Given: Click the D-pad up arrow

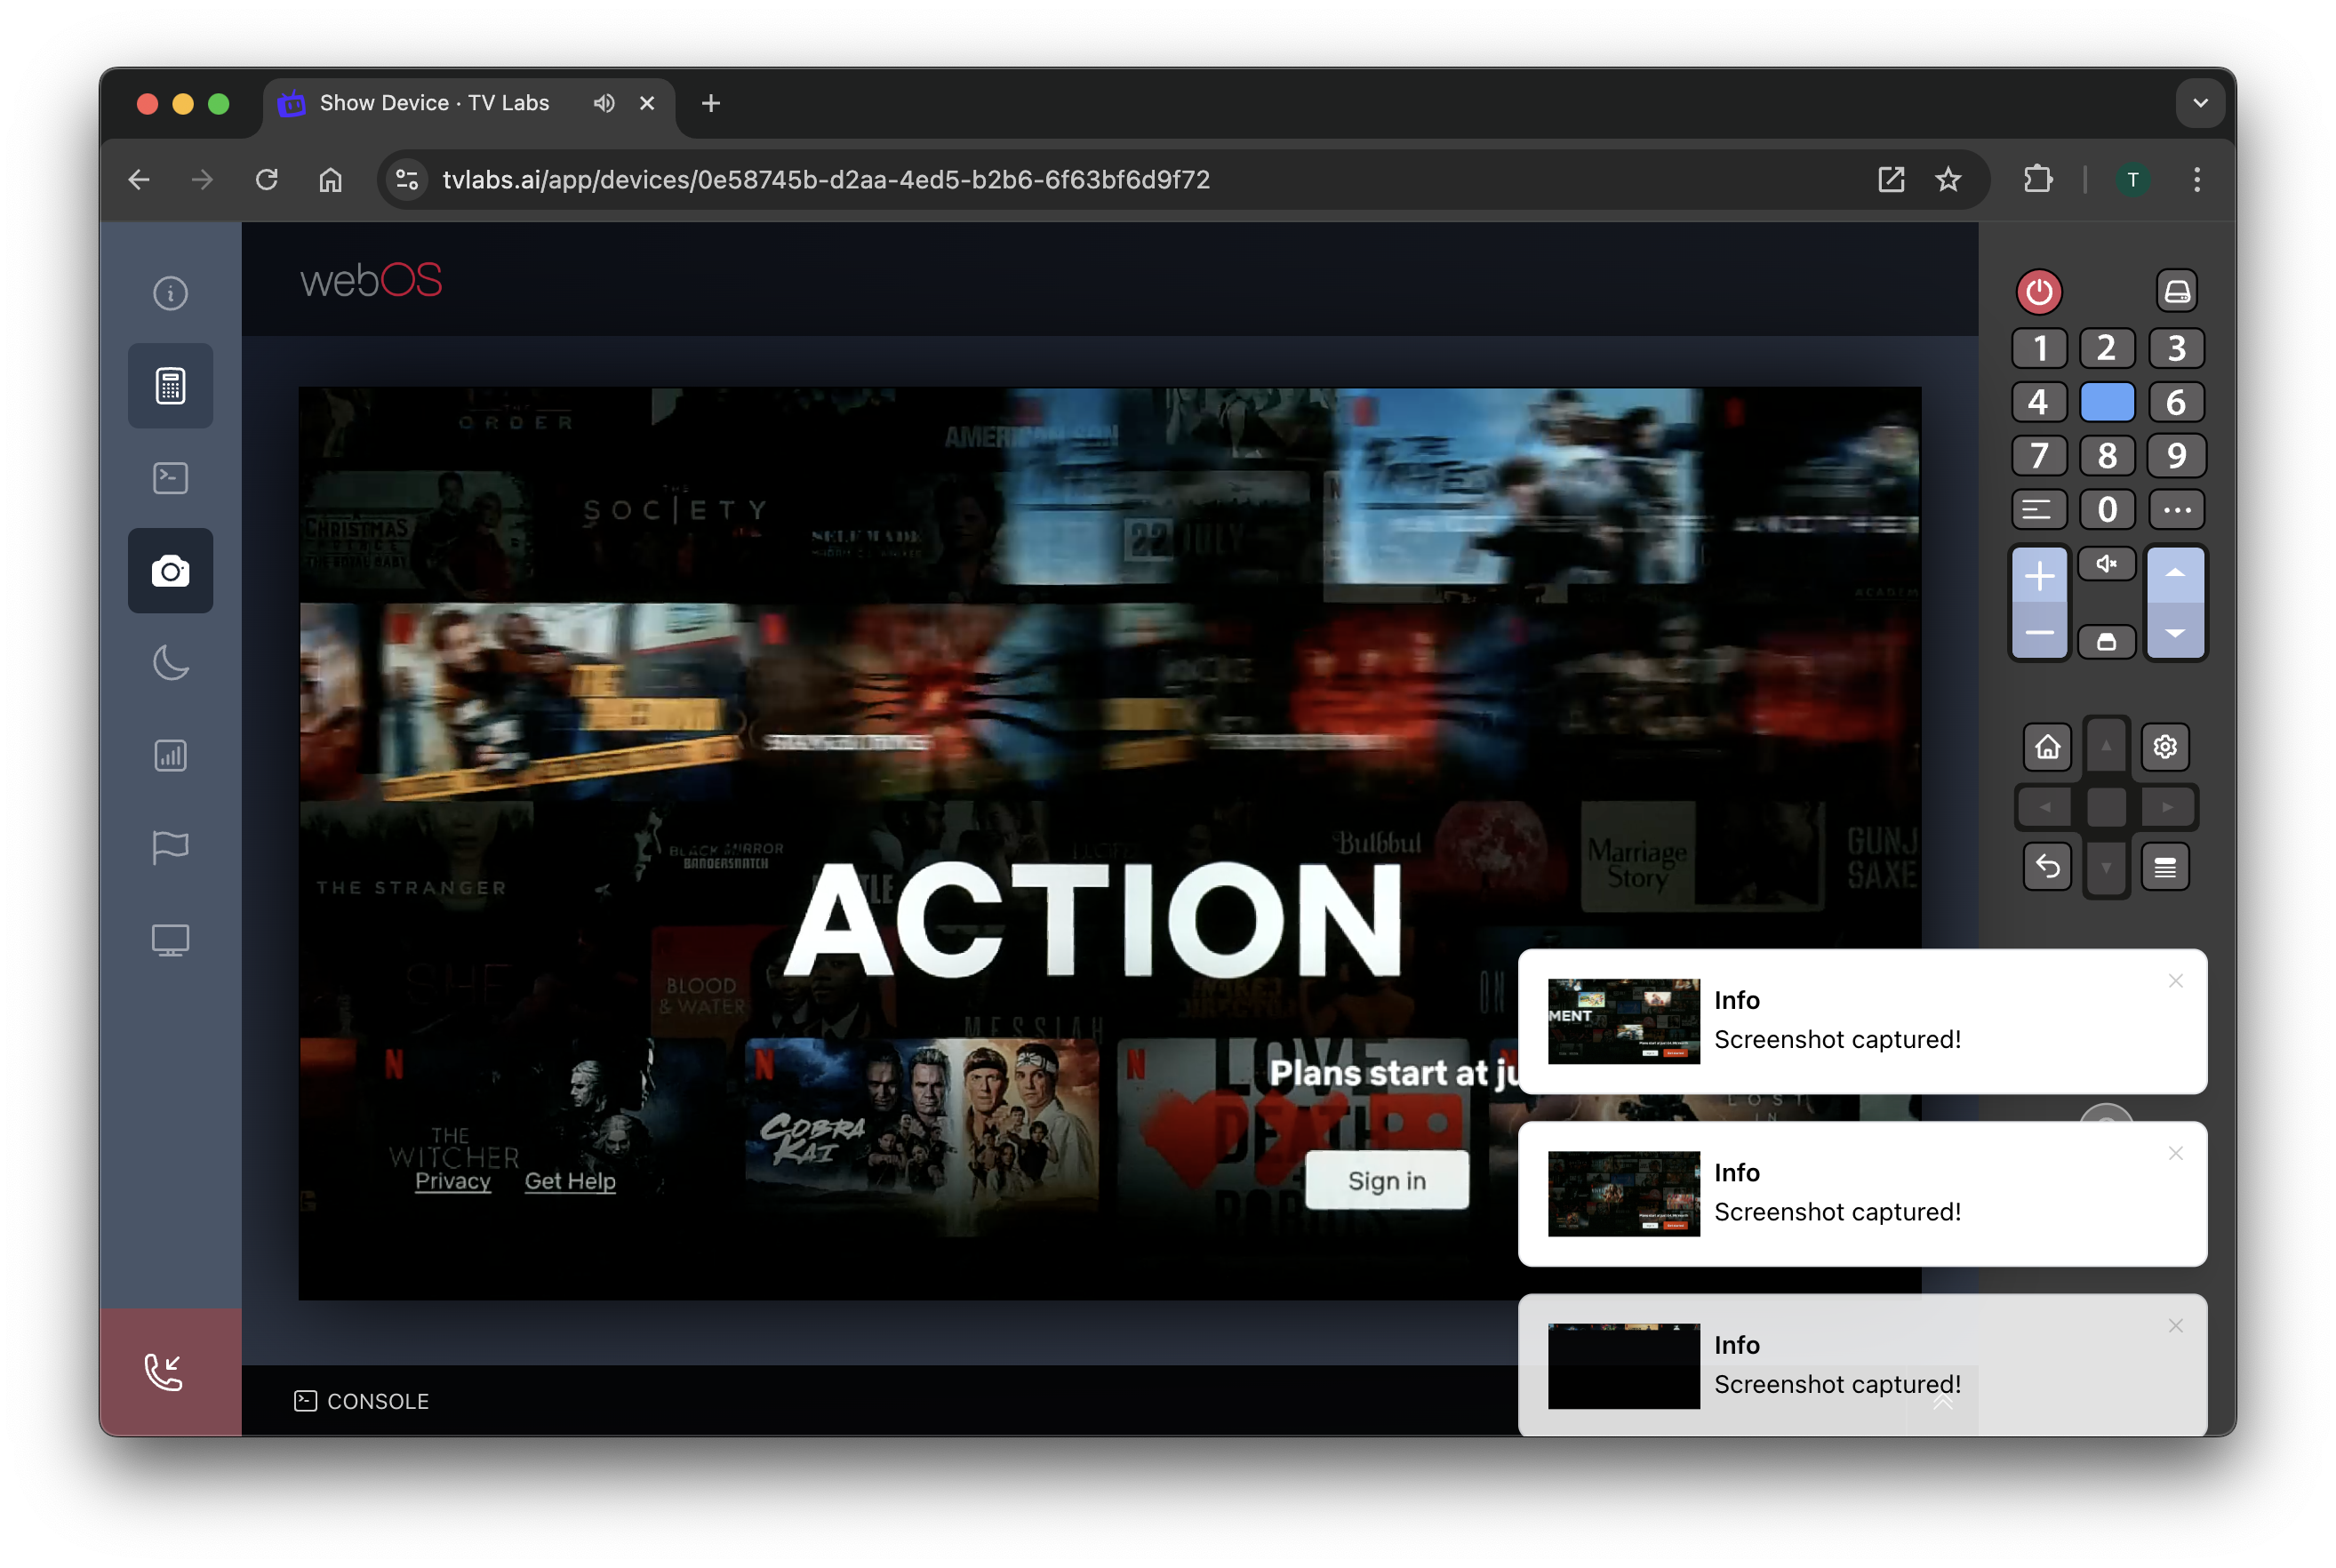Looking at the screenshot, I should coord(2106,746).
